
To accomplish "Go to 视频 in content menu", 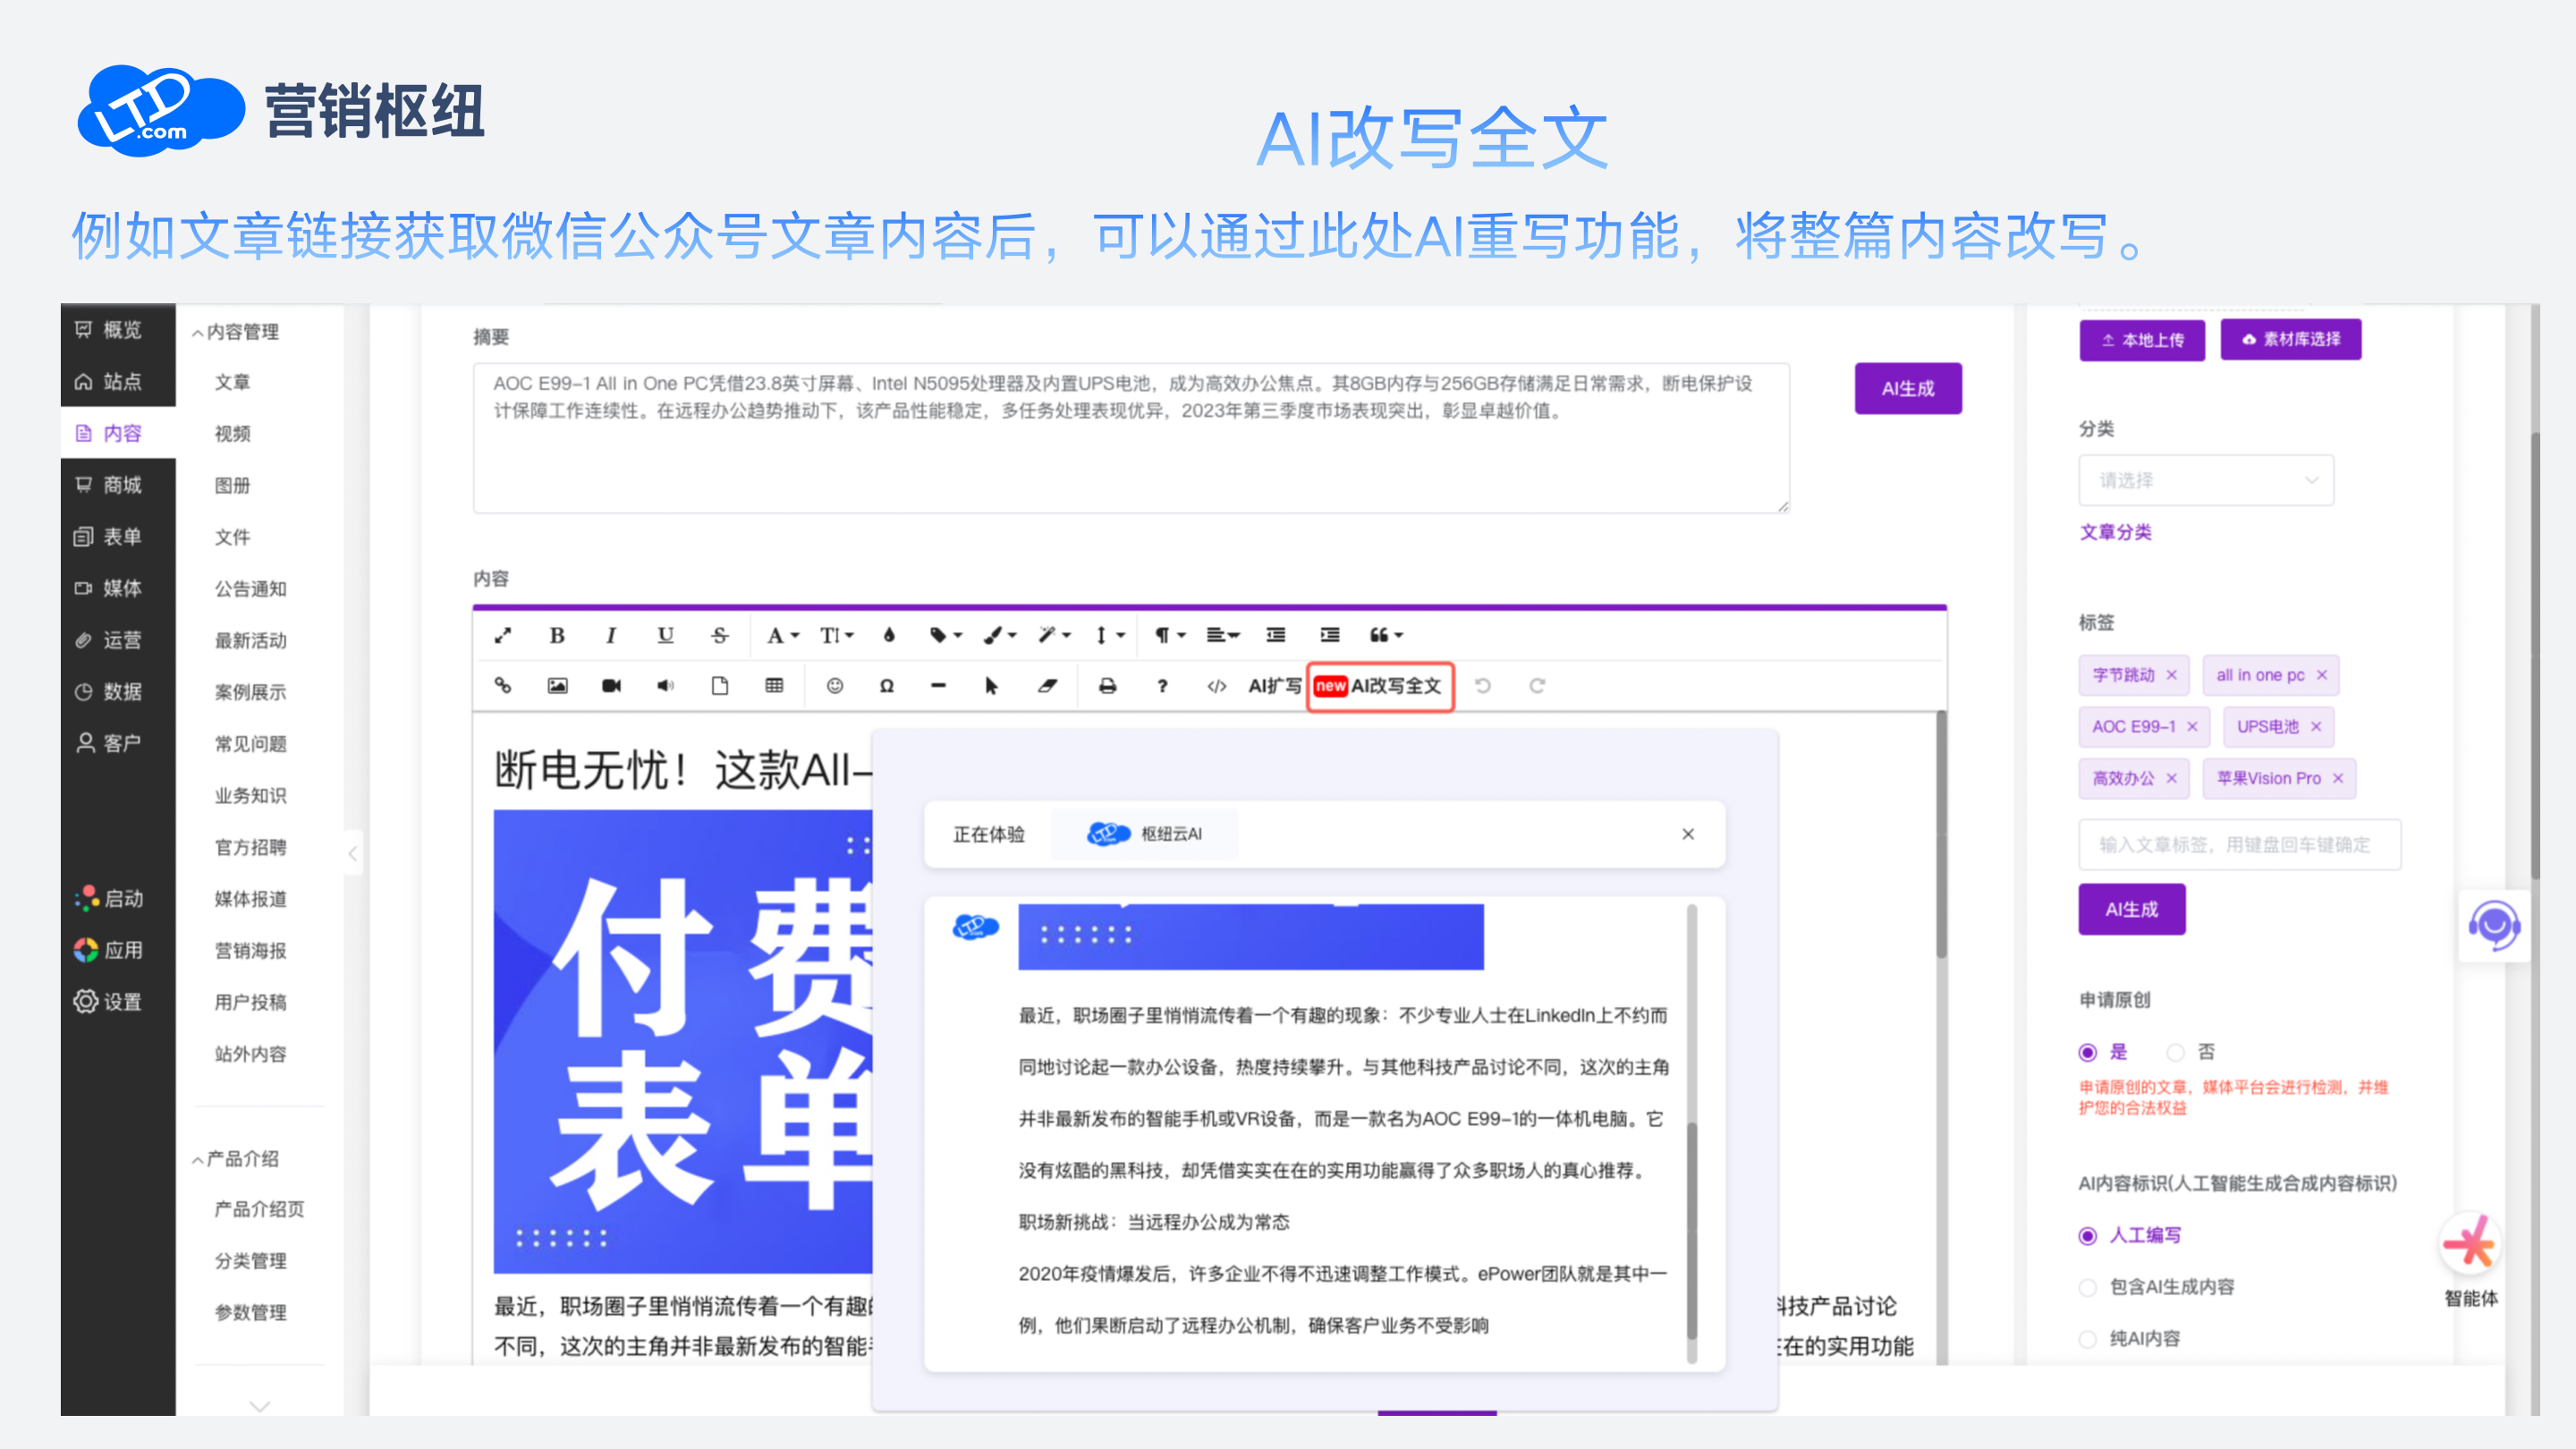I will (x=232, y=433).
